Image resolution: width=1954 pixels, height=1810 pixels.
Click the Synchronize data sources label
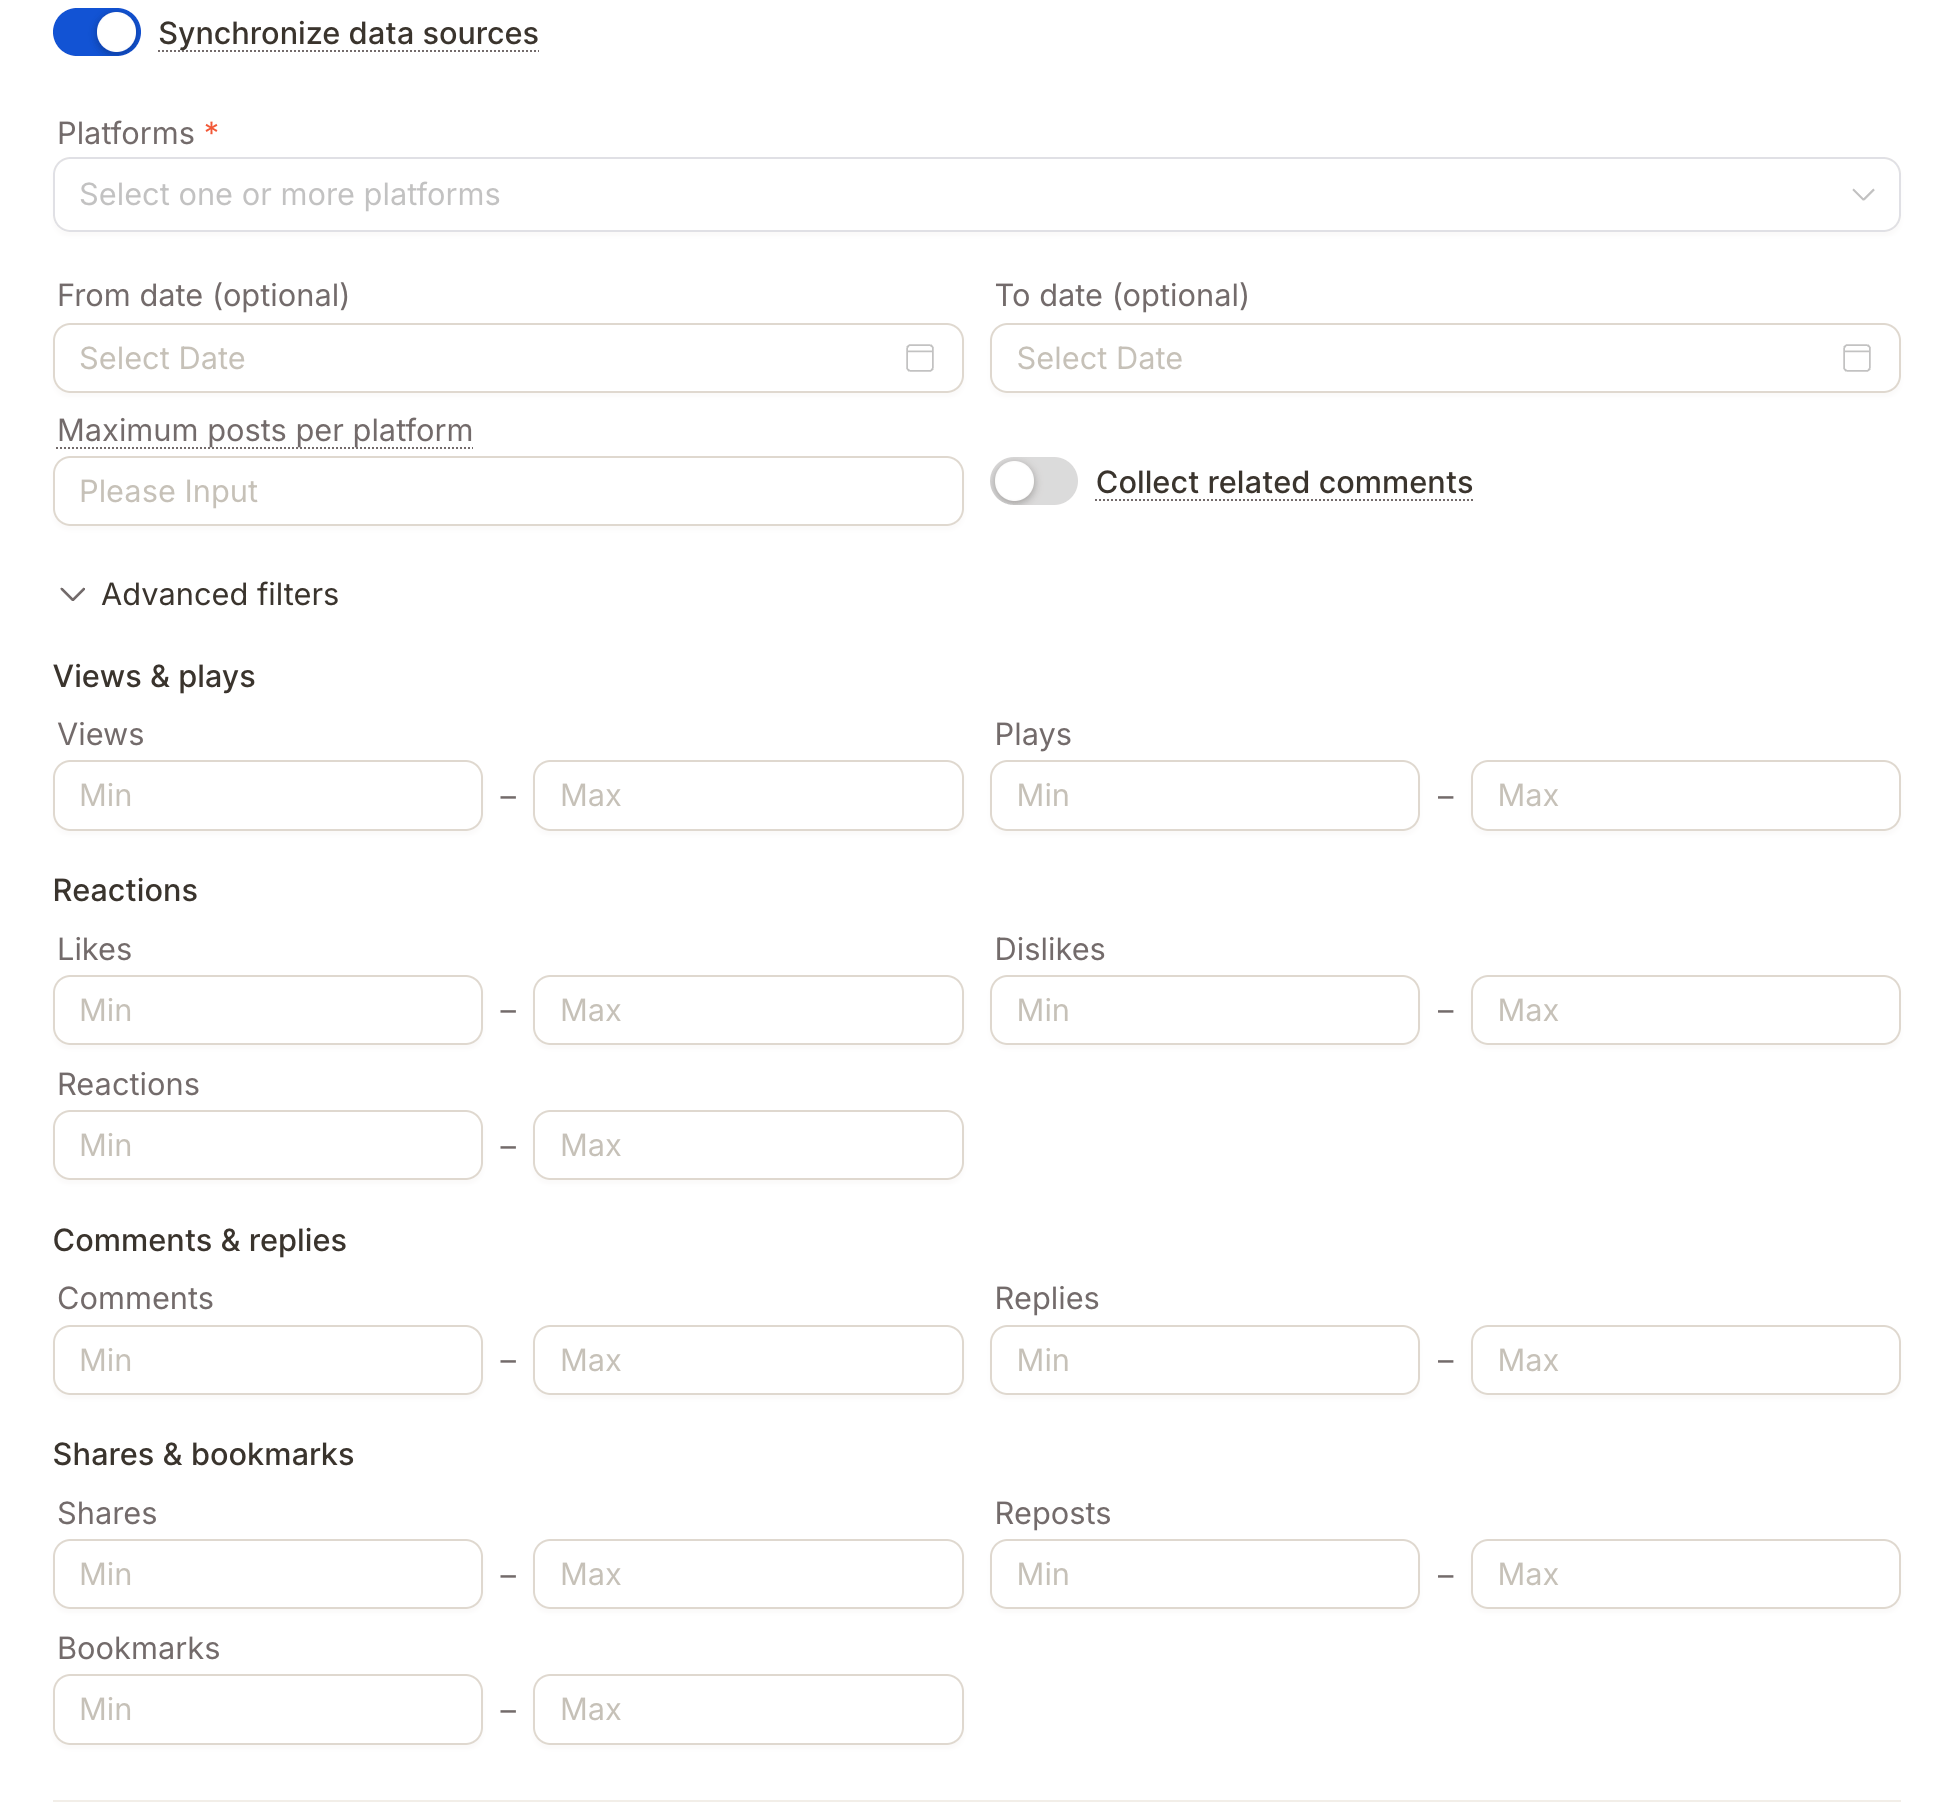tap(348, 34)
